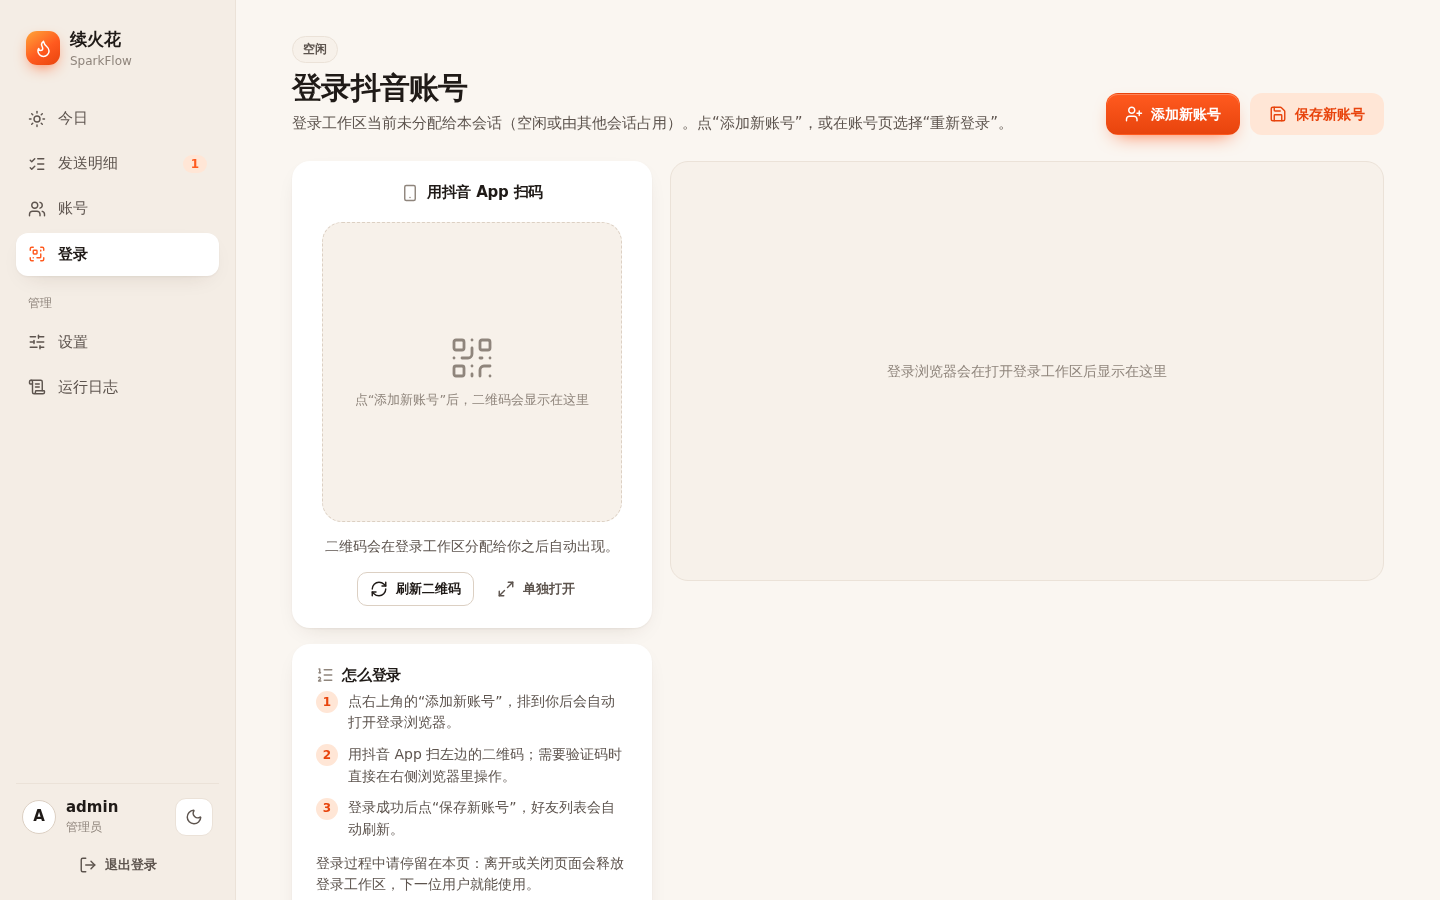The image size is (1440, 900).
Task: Click the phone icon beside 用抖音 App 扫码
Action: click(x=410, y=193)
